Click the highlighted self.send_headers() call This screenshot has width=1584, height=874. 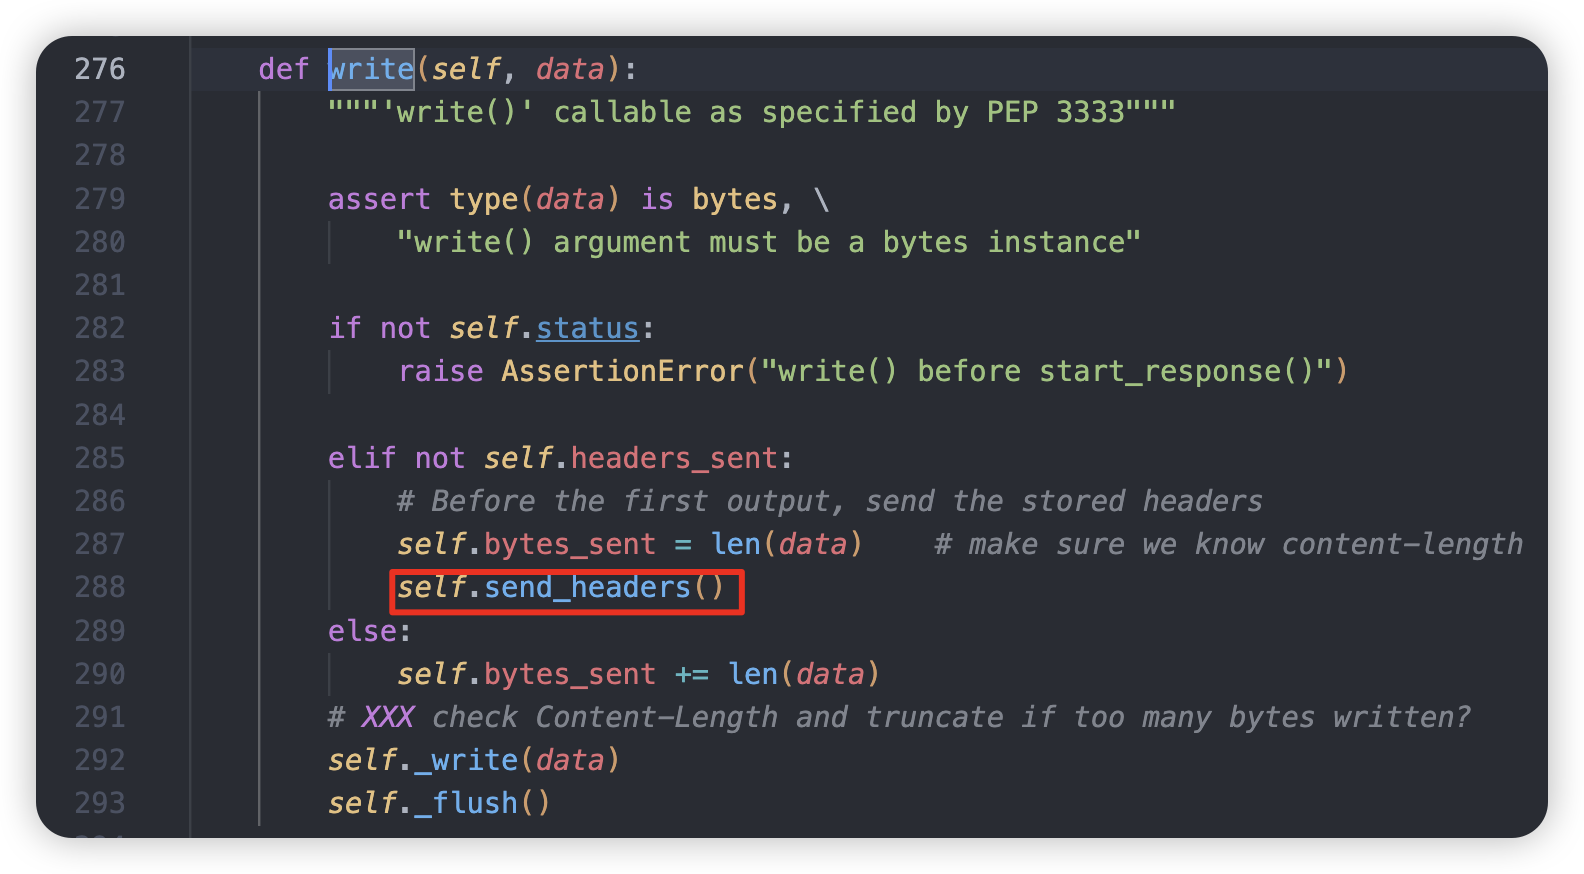coord(560,587)
